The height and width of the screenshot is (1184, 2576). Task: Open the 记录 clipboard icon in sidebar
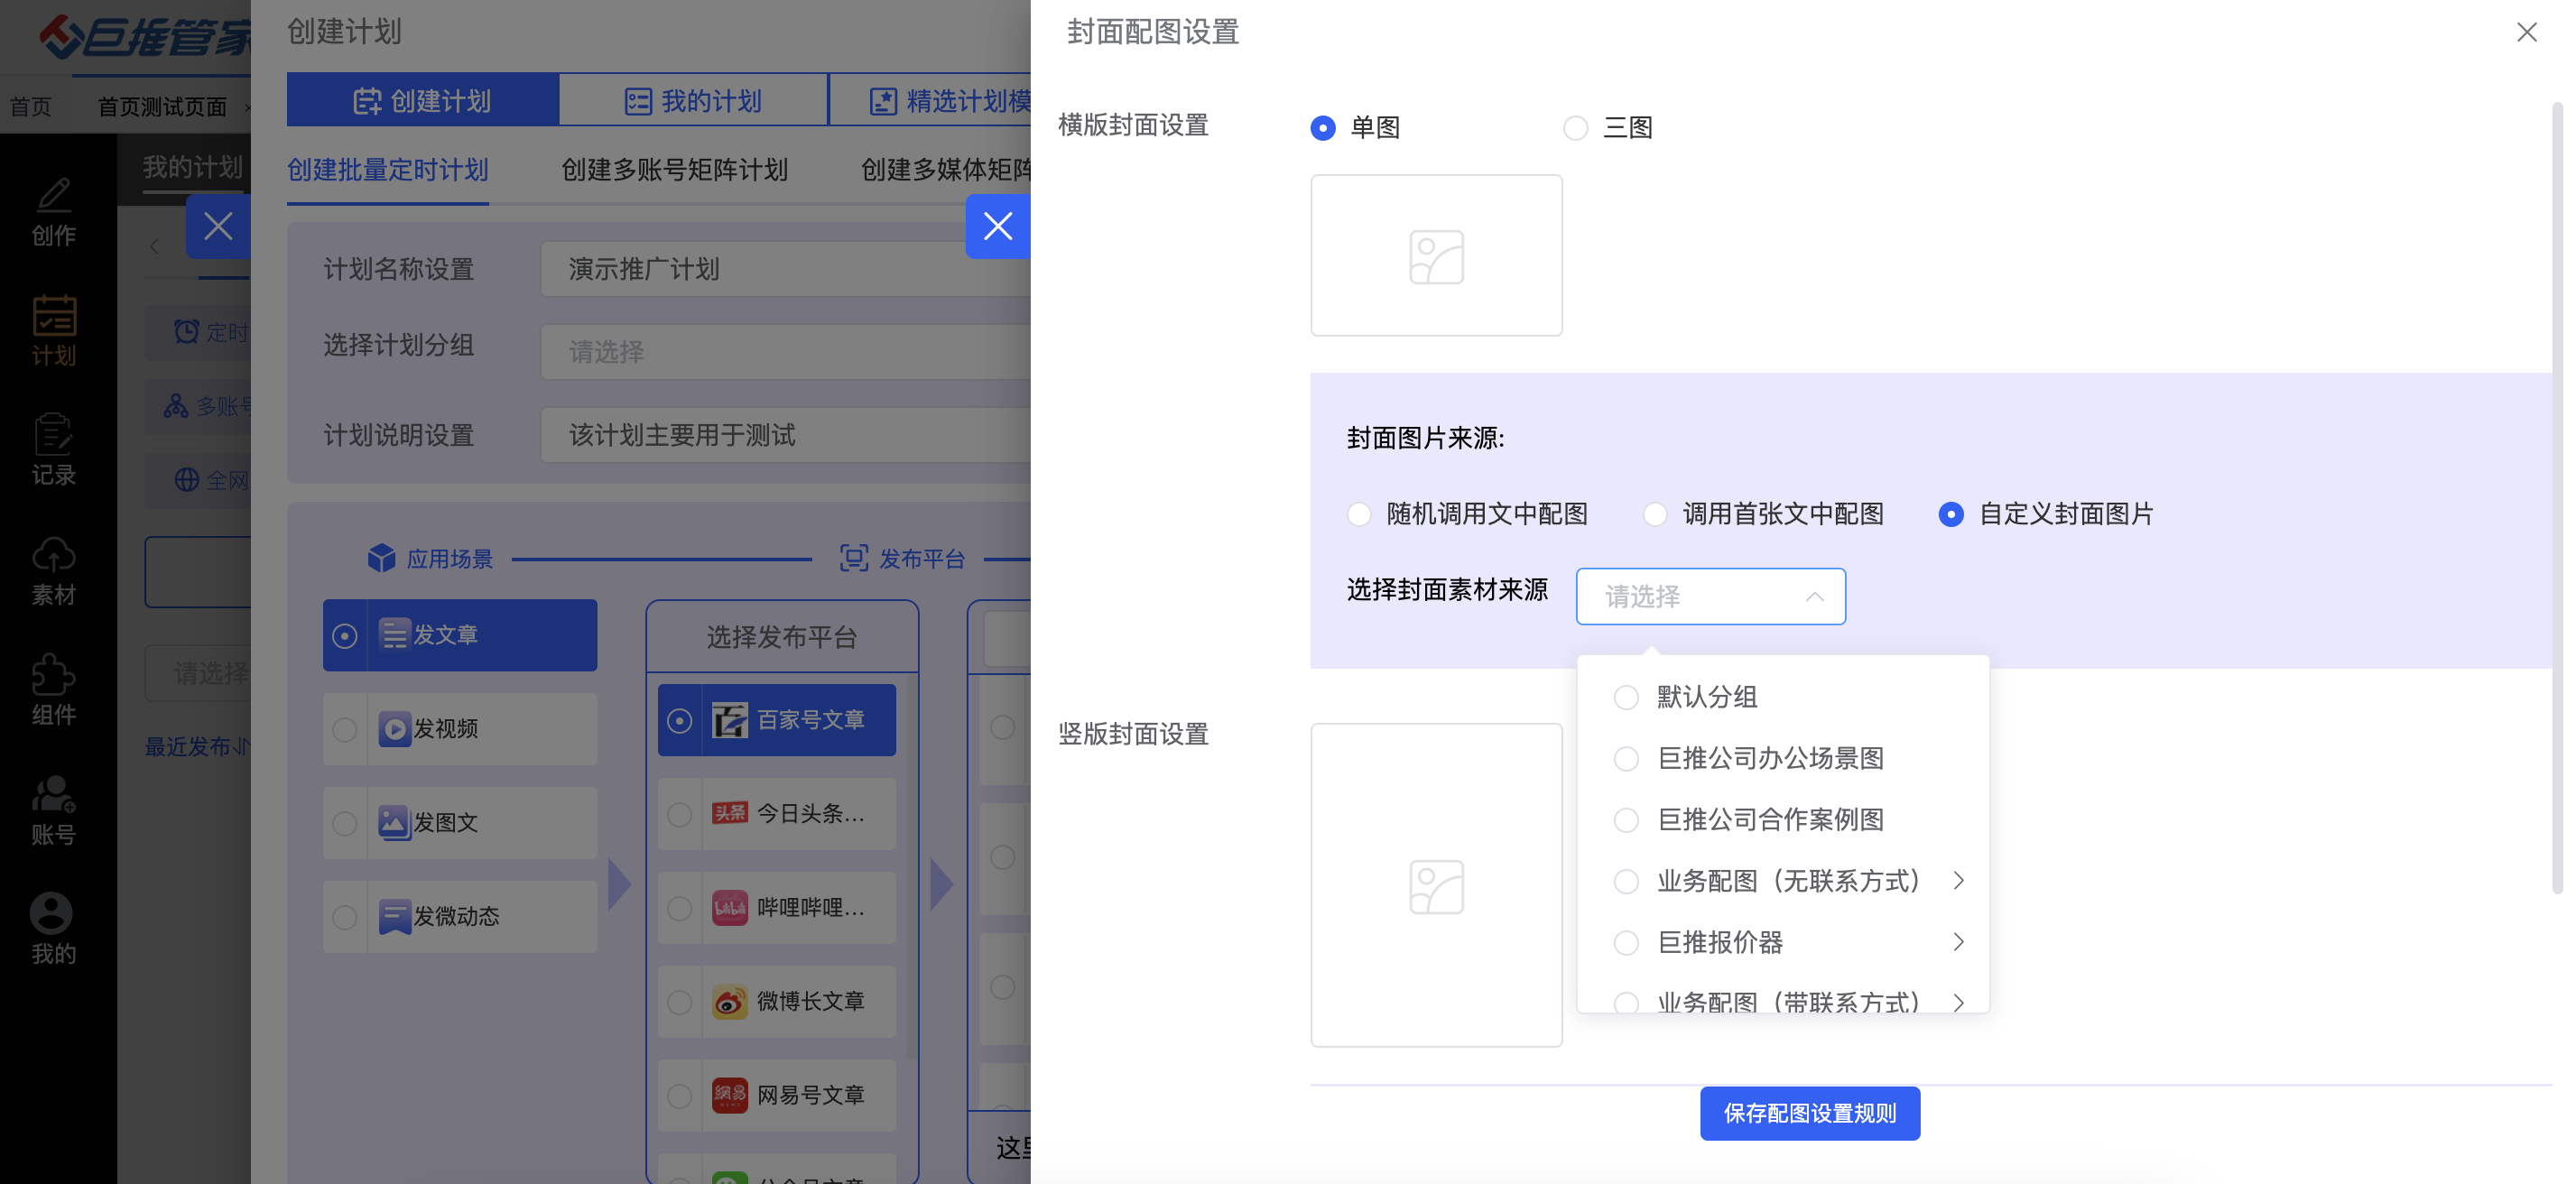[x=53, y=436]
